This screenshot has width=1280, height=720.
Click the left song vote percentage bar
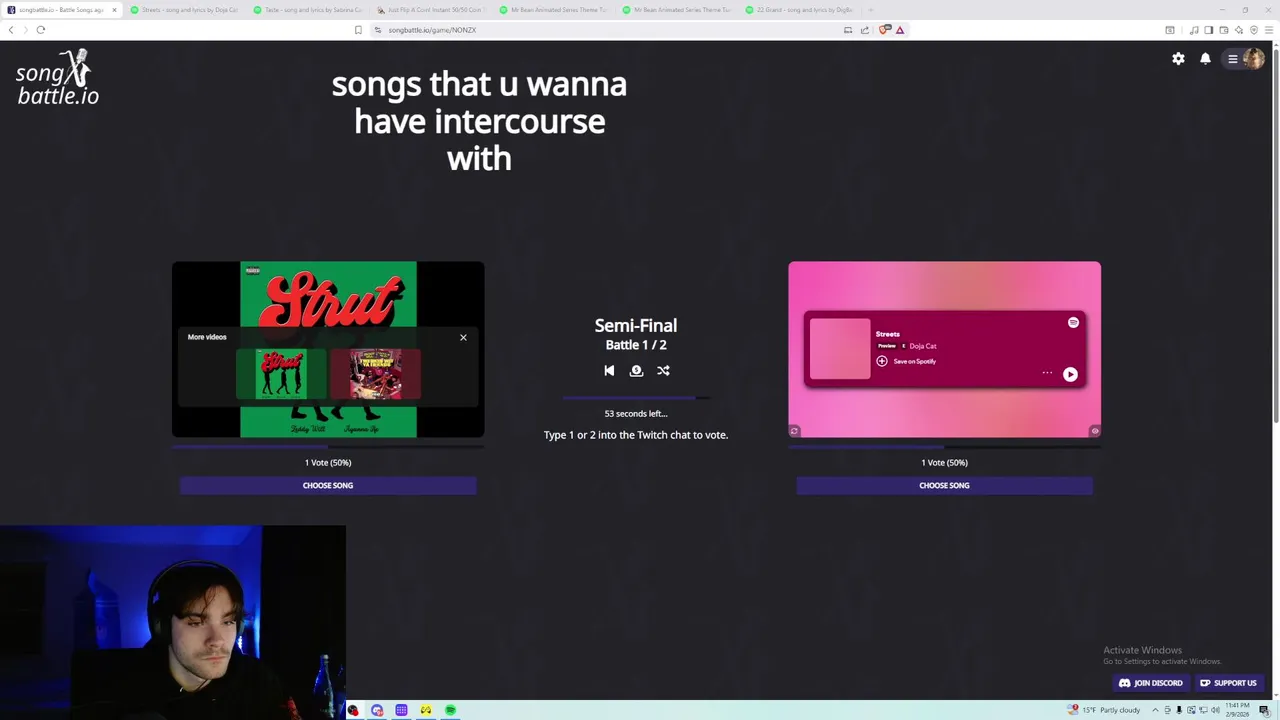328,447
